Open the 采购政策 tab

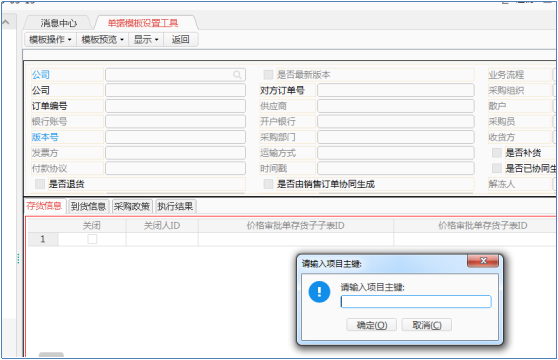(132, 206)
